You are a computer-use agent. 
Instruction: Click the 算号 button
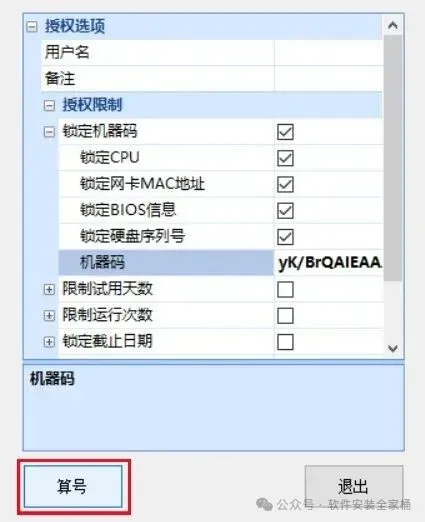click(73, 487)
